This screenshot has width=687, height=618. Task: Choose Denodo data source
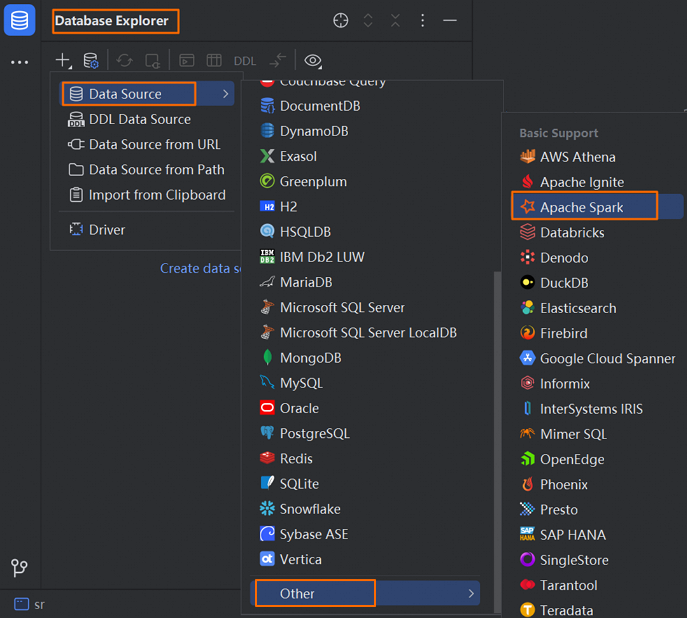[x=597, y=258]
